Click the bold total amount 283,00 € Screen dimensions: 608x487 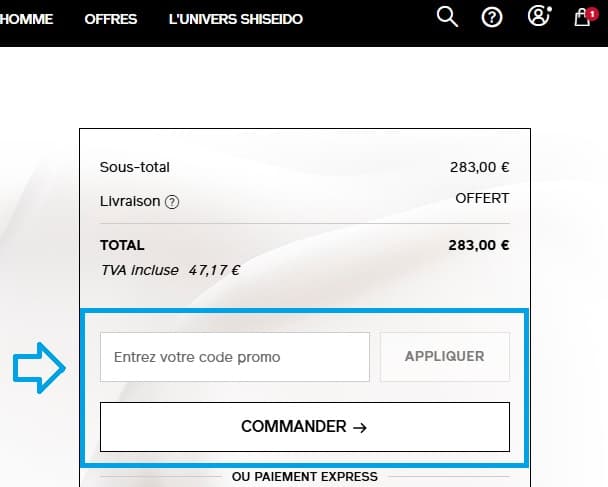coord(479,245)
